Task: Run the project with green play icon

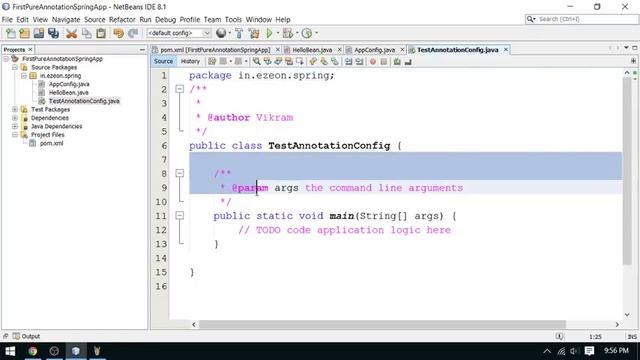Action: (x=269, y=33)
